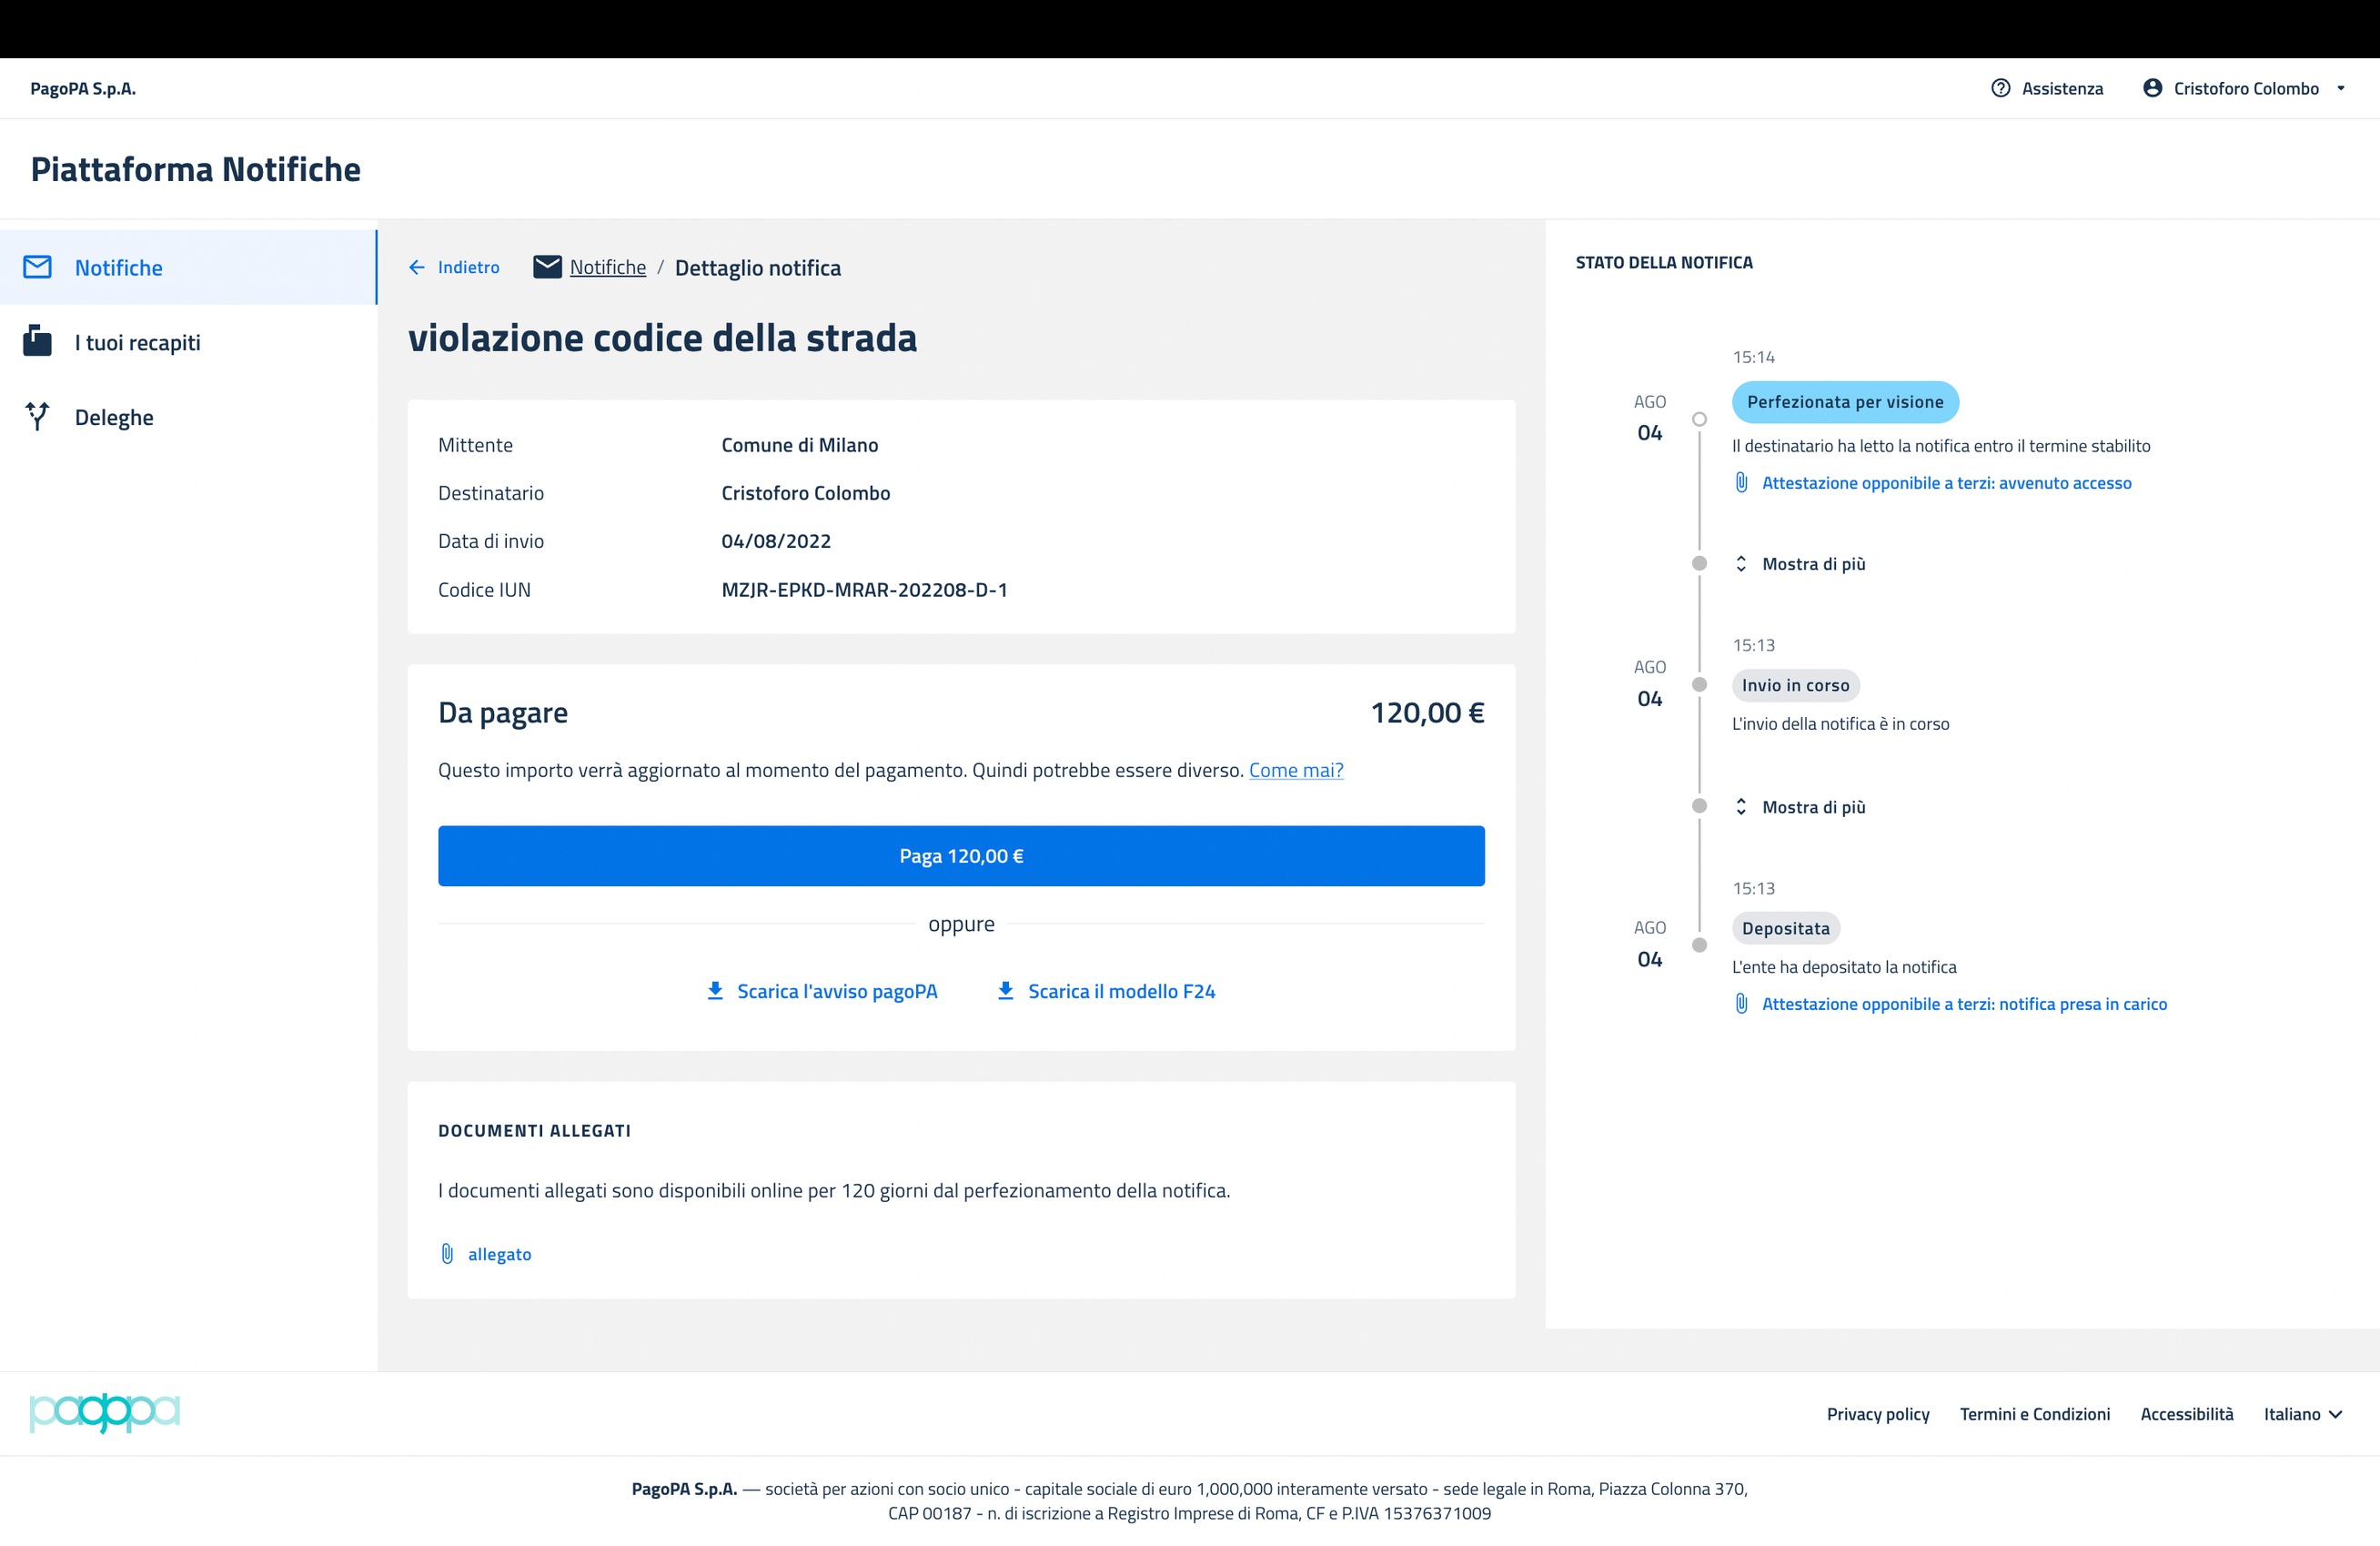The width and height of the screenshot is (2380, 1546).
Task: Click the user avatar icon beside Cristoforo Colombo
Action: (2152, 88)
